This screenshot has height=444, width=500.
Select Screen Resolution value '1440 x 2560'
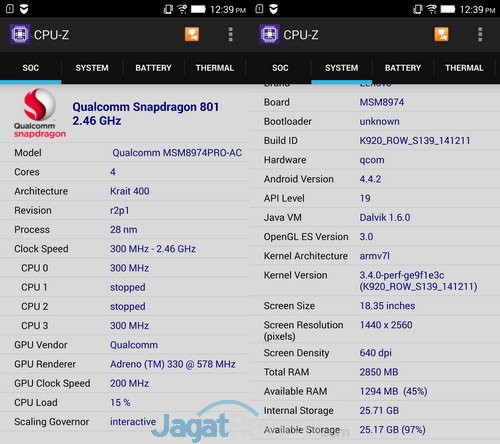click(x=386, y=325)
